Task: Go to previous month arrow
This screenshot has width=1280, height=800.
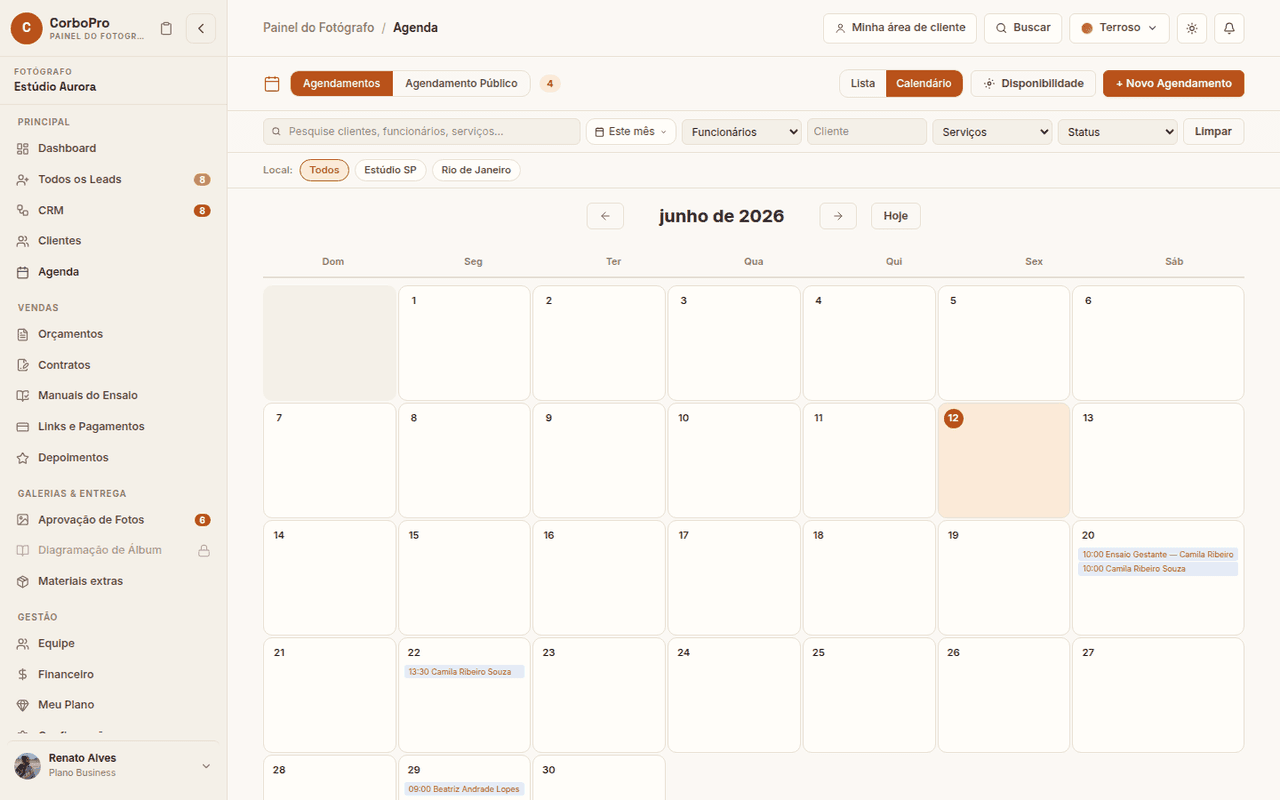Action: pos(605,216)
